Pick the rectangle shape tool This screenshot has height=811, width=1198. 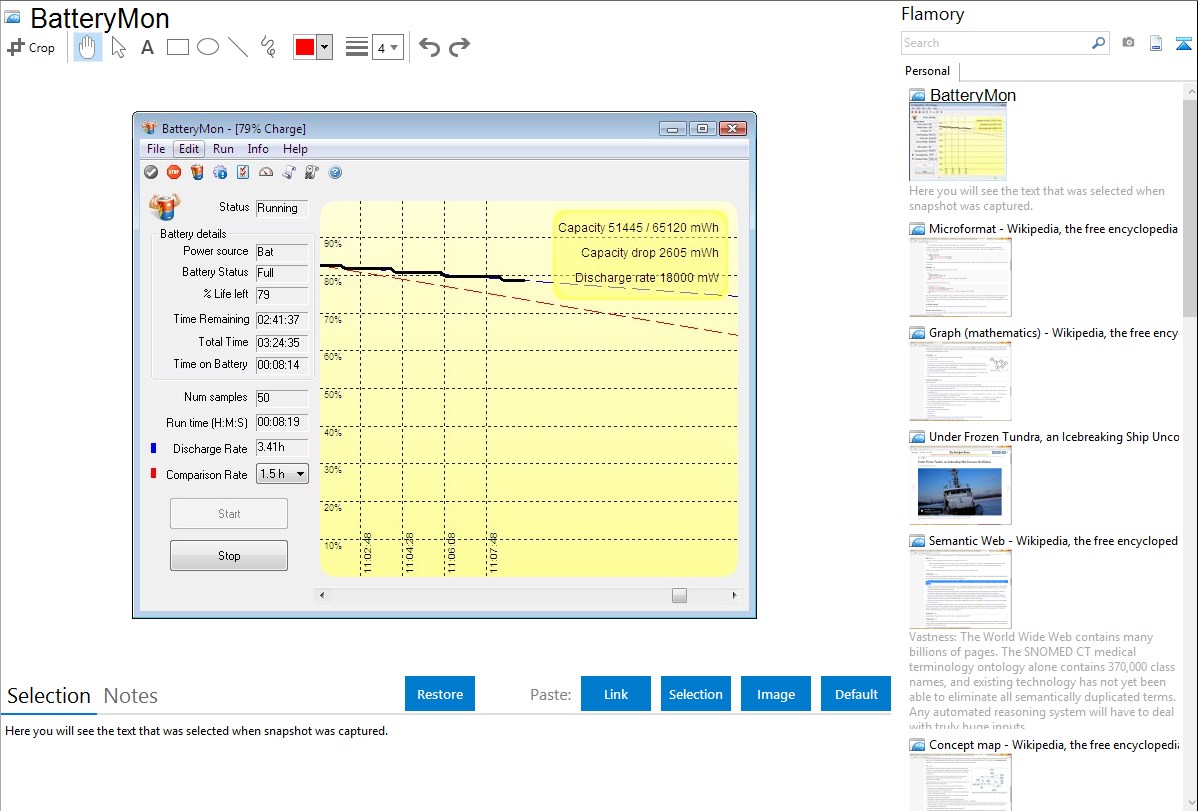tap(177, 47)
